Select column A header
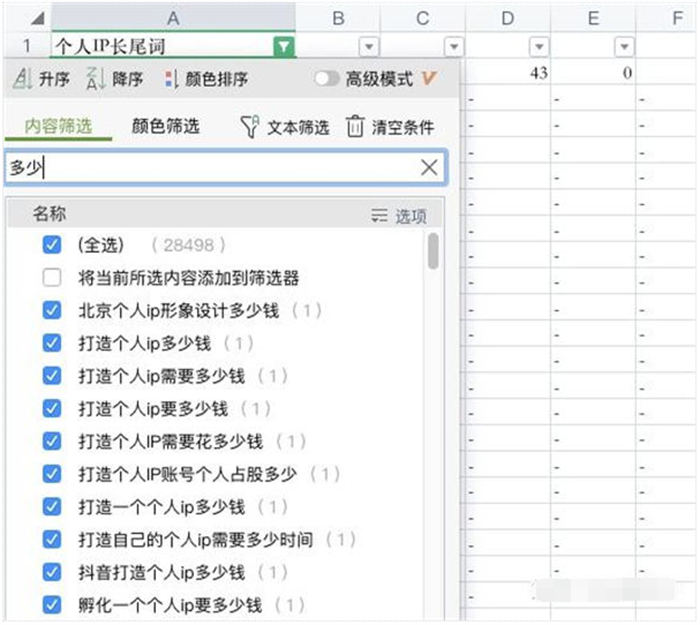Image resolution: width=700 pixels, height=625 pixels. coord(173,18)
